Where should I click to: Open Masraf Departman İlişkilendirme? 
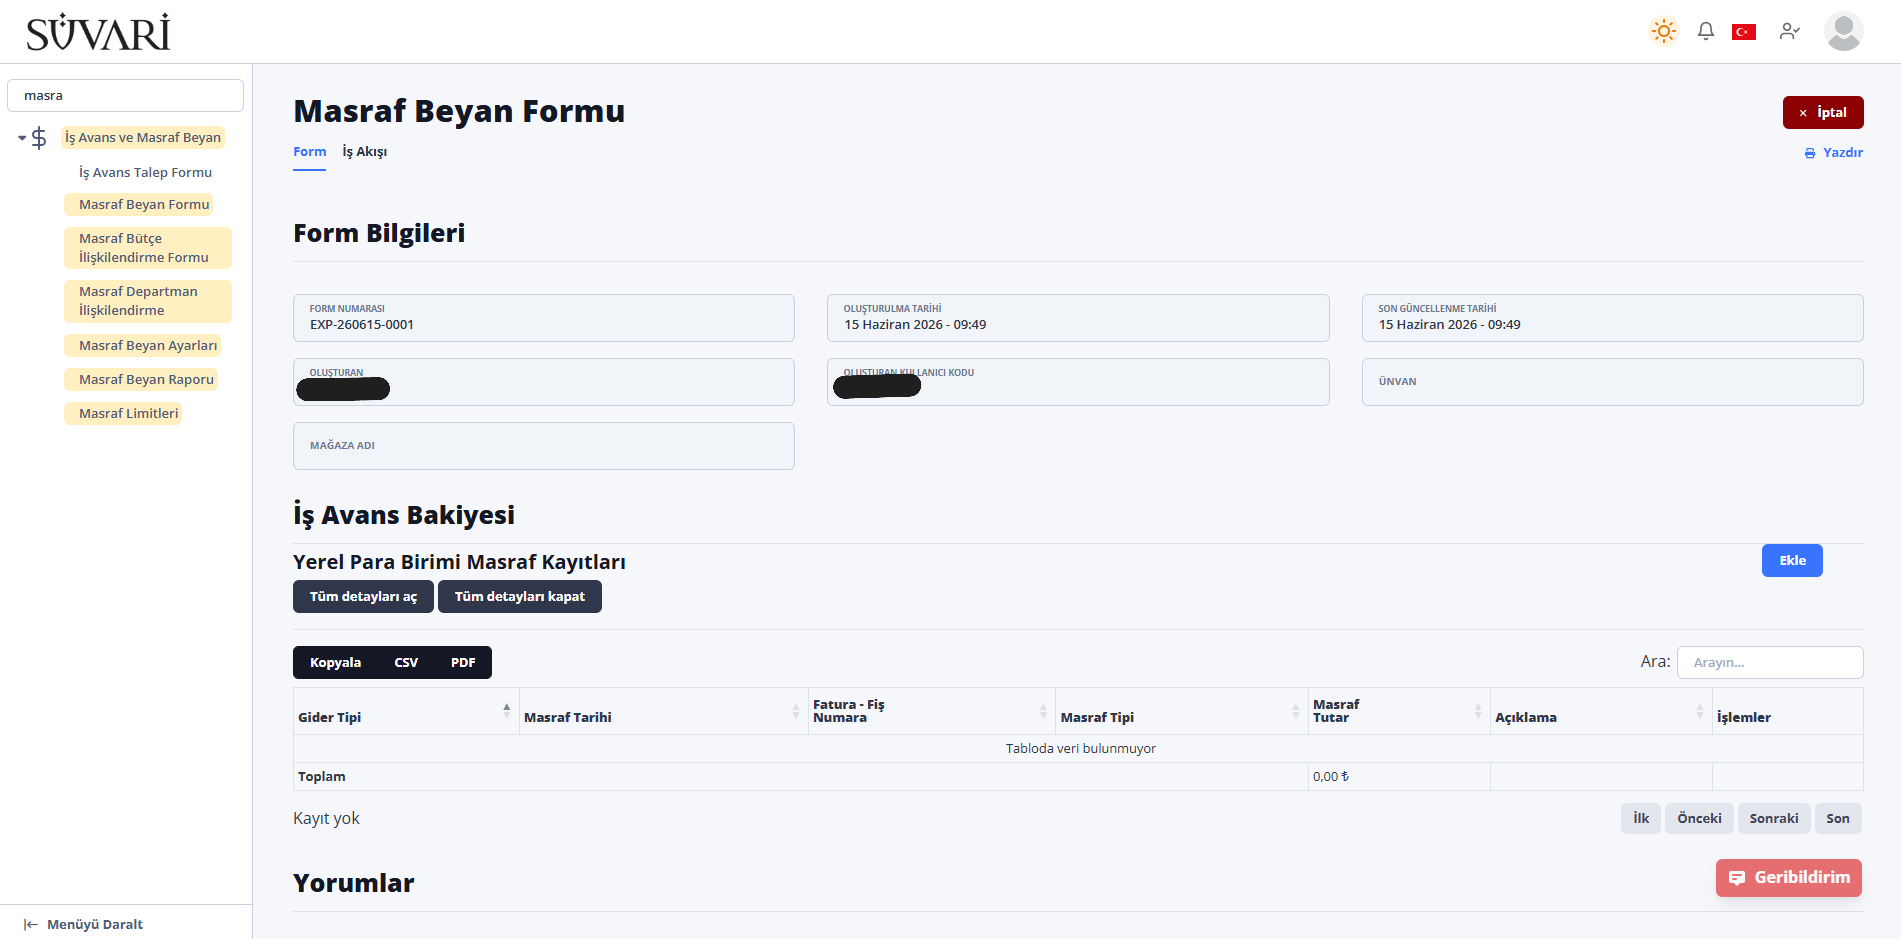148,301
